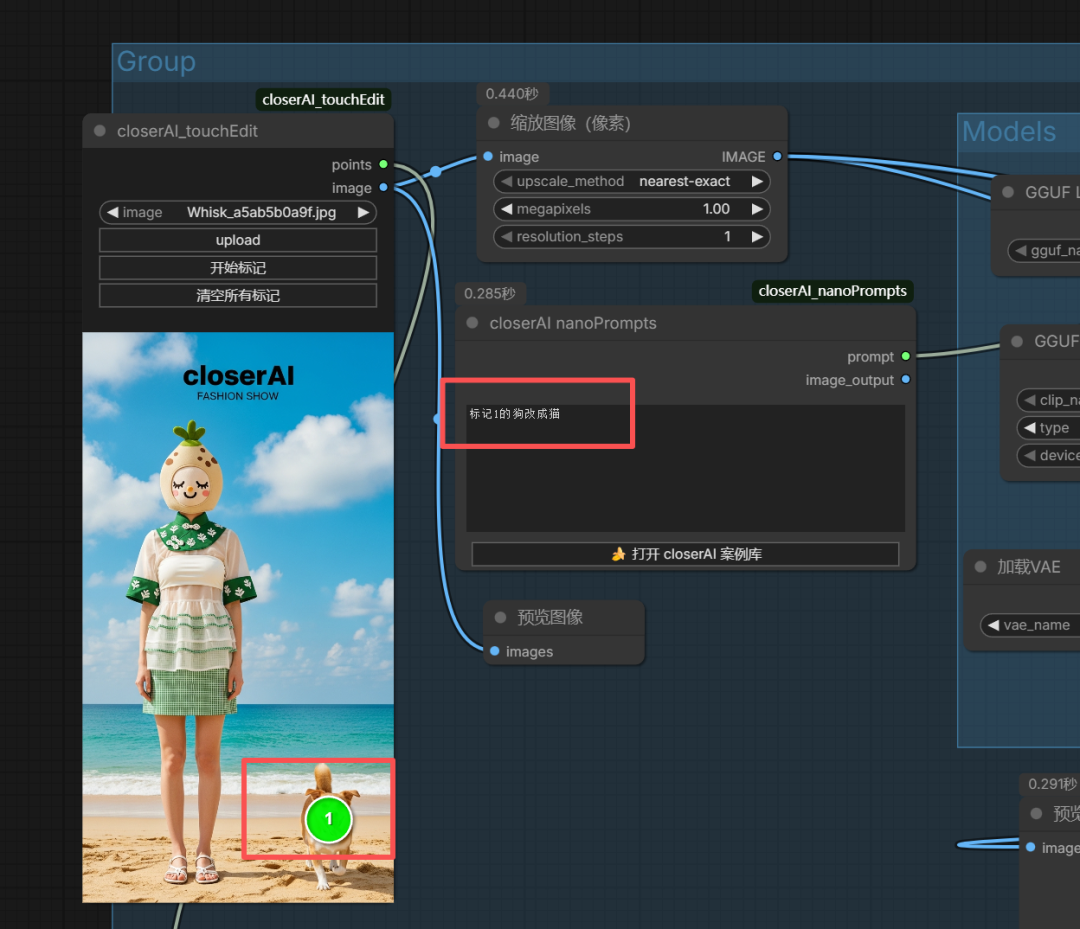Collapse the 预览图像 node via its dot

501,617
